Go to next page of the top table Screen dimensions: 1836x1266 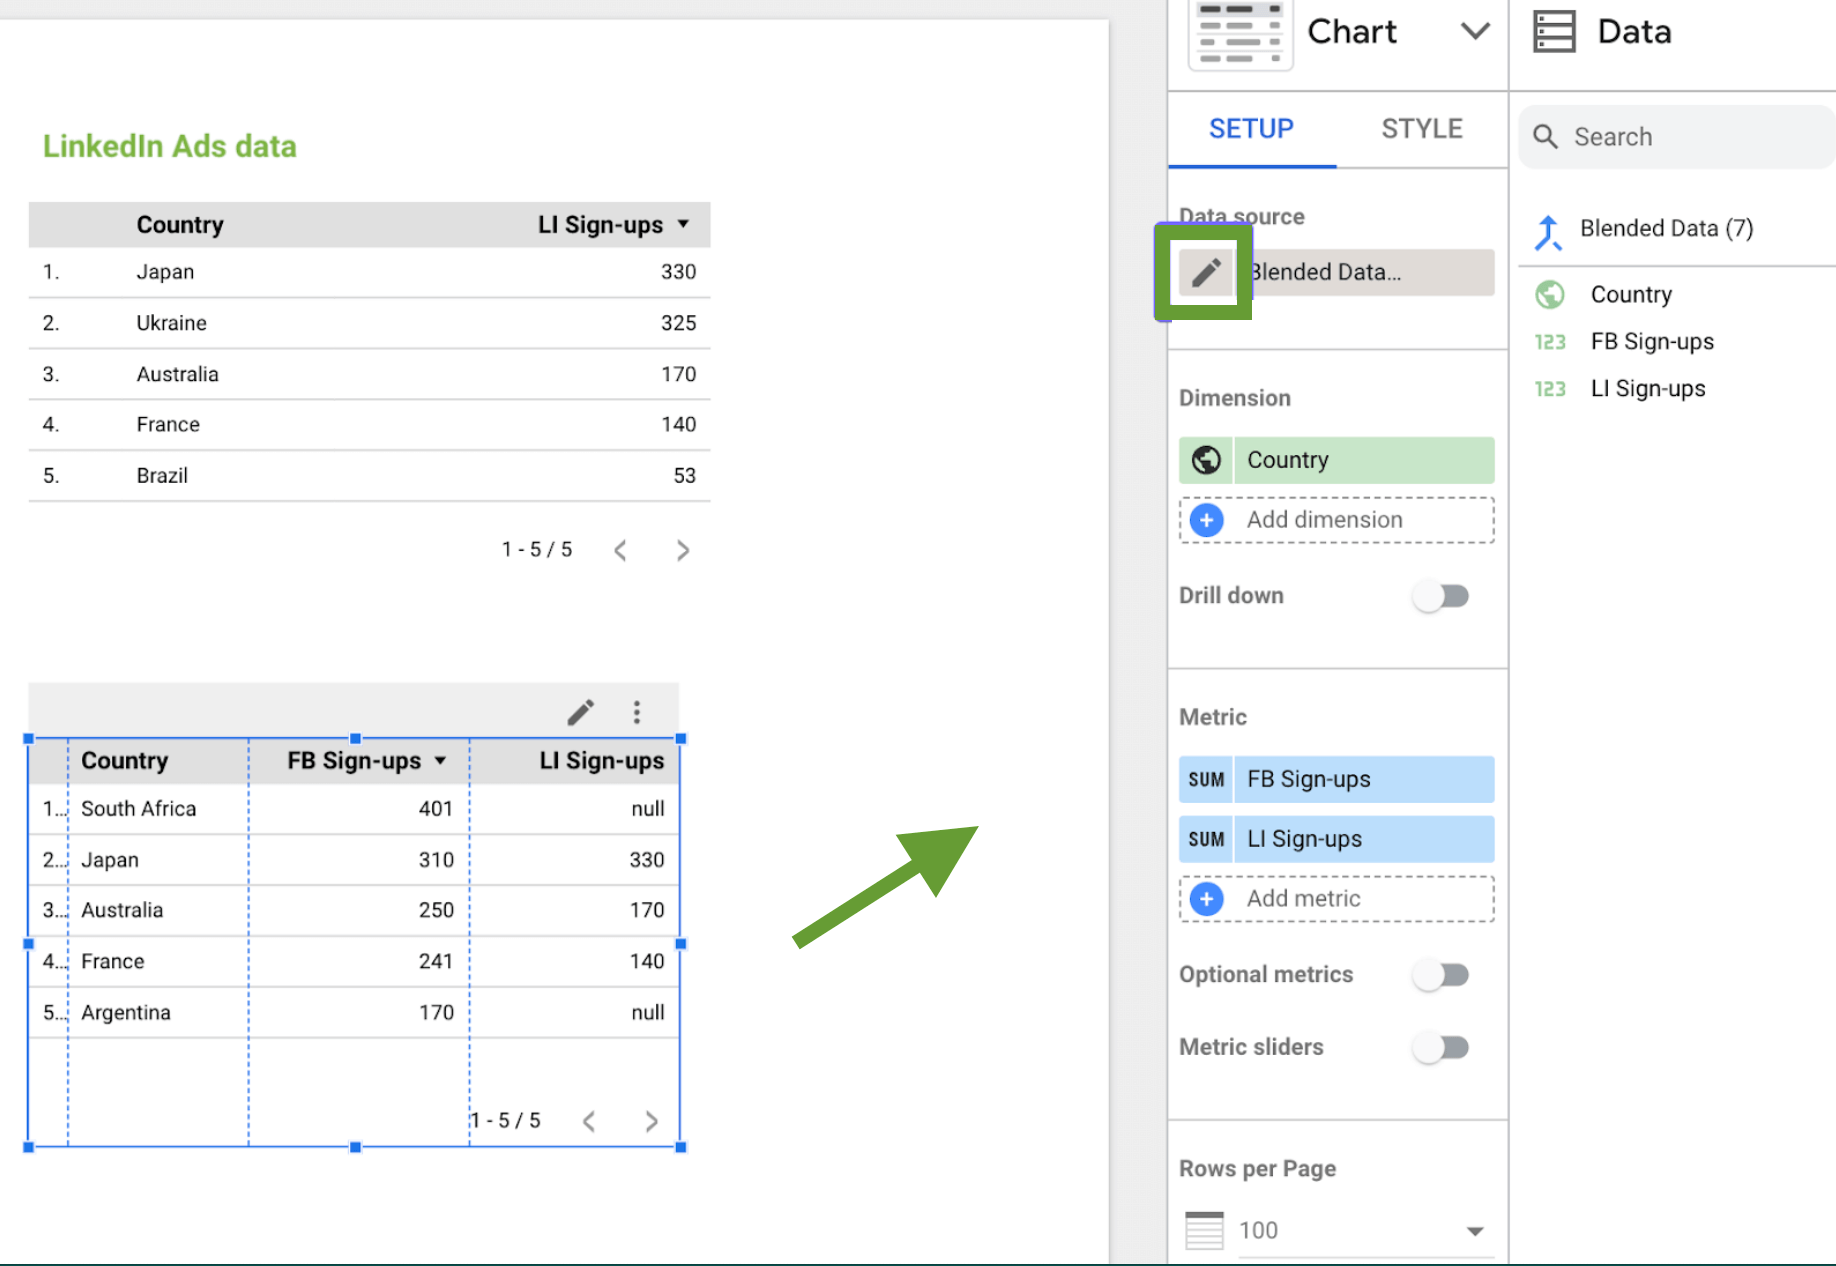click(x=683, y=551)
